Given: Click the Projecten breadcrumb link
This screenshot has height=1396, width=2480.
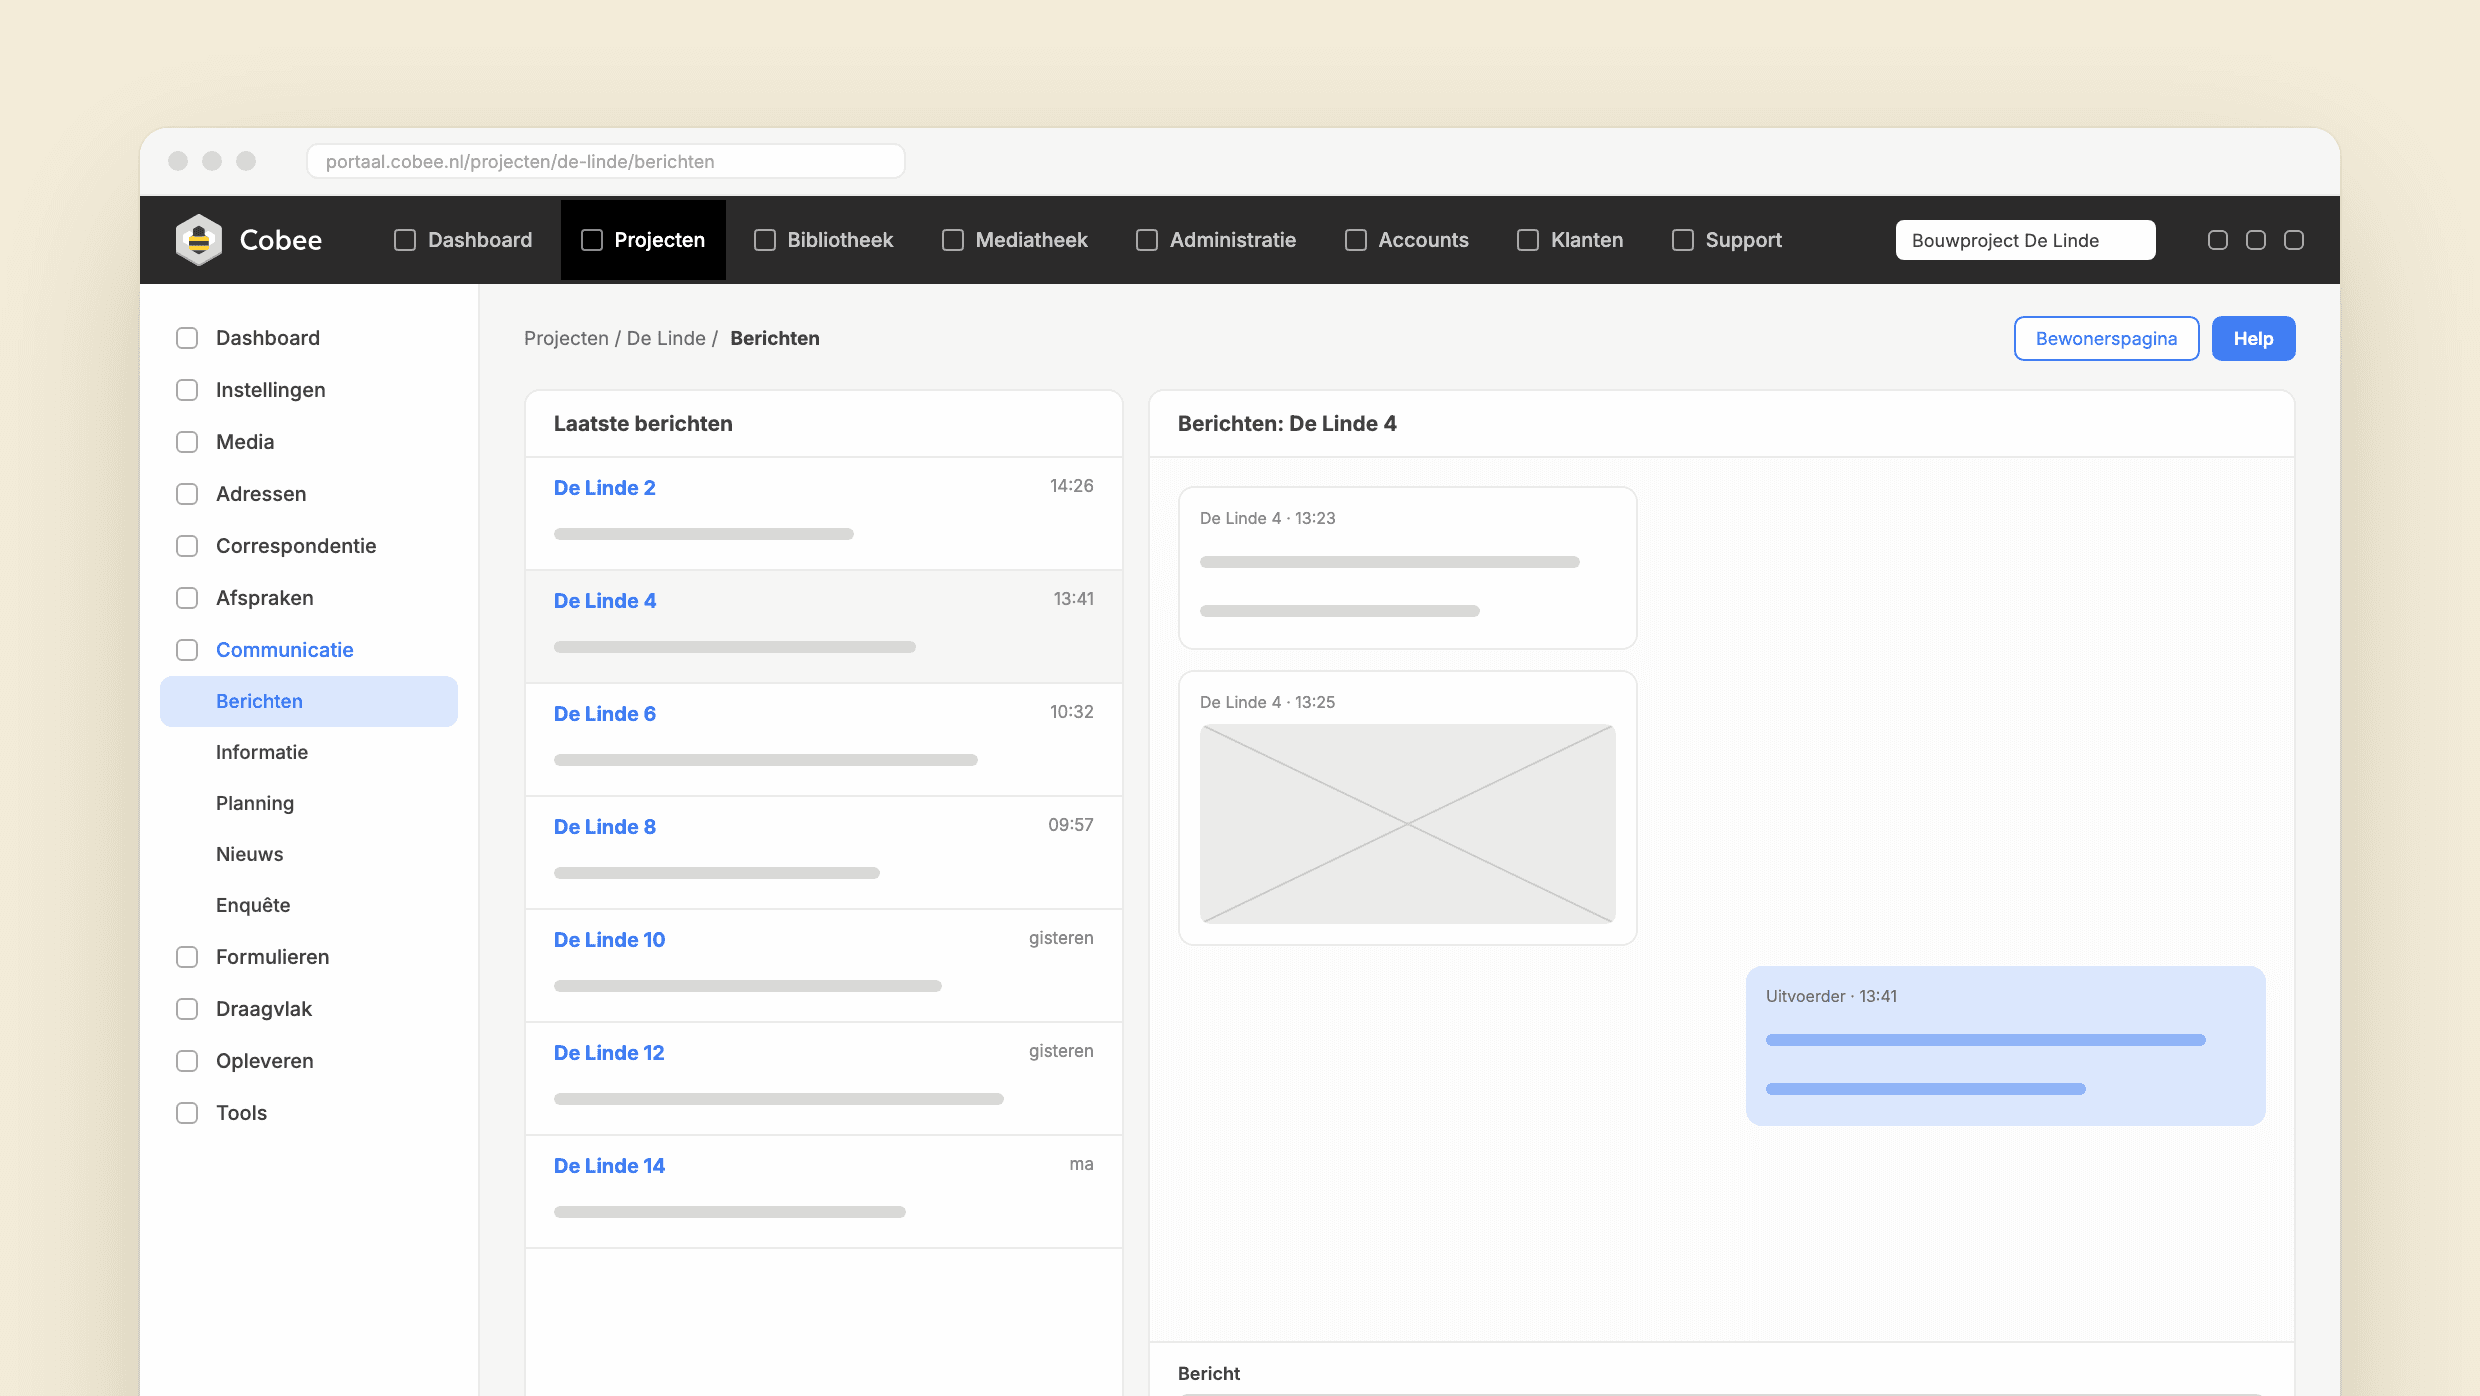Looking at the screenshot, I should [566, 338].
